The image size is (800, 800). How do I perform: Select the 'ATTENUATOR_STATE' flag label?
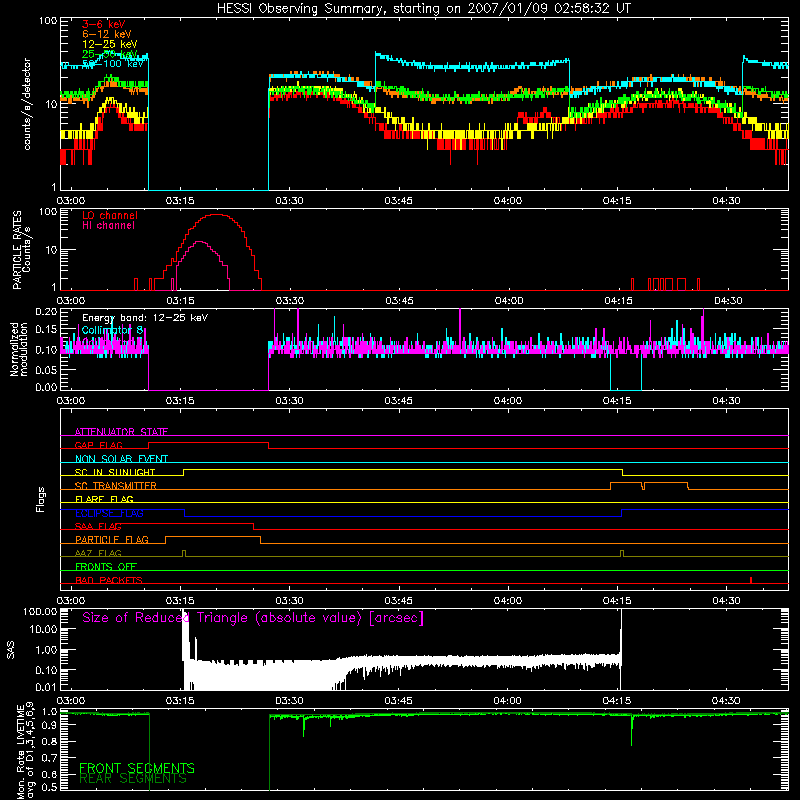[121, 432]
